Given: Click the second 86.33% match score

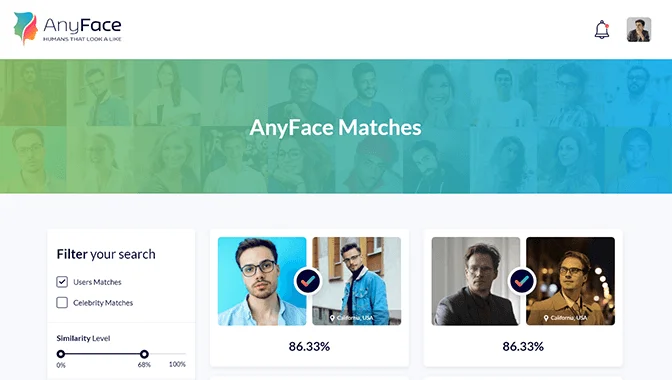Looking at the screenshot, I should (x=523, y=346).
